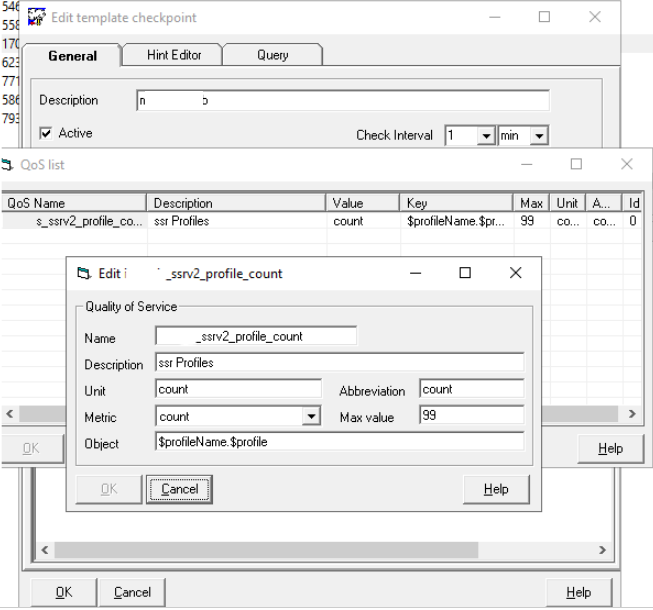Switch to the Hint Editor tab

(x=172, y=56)
